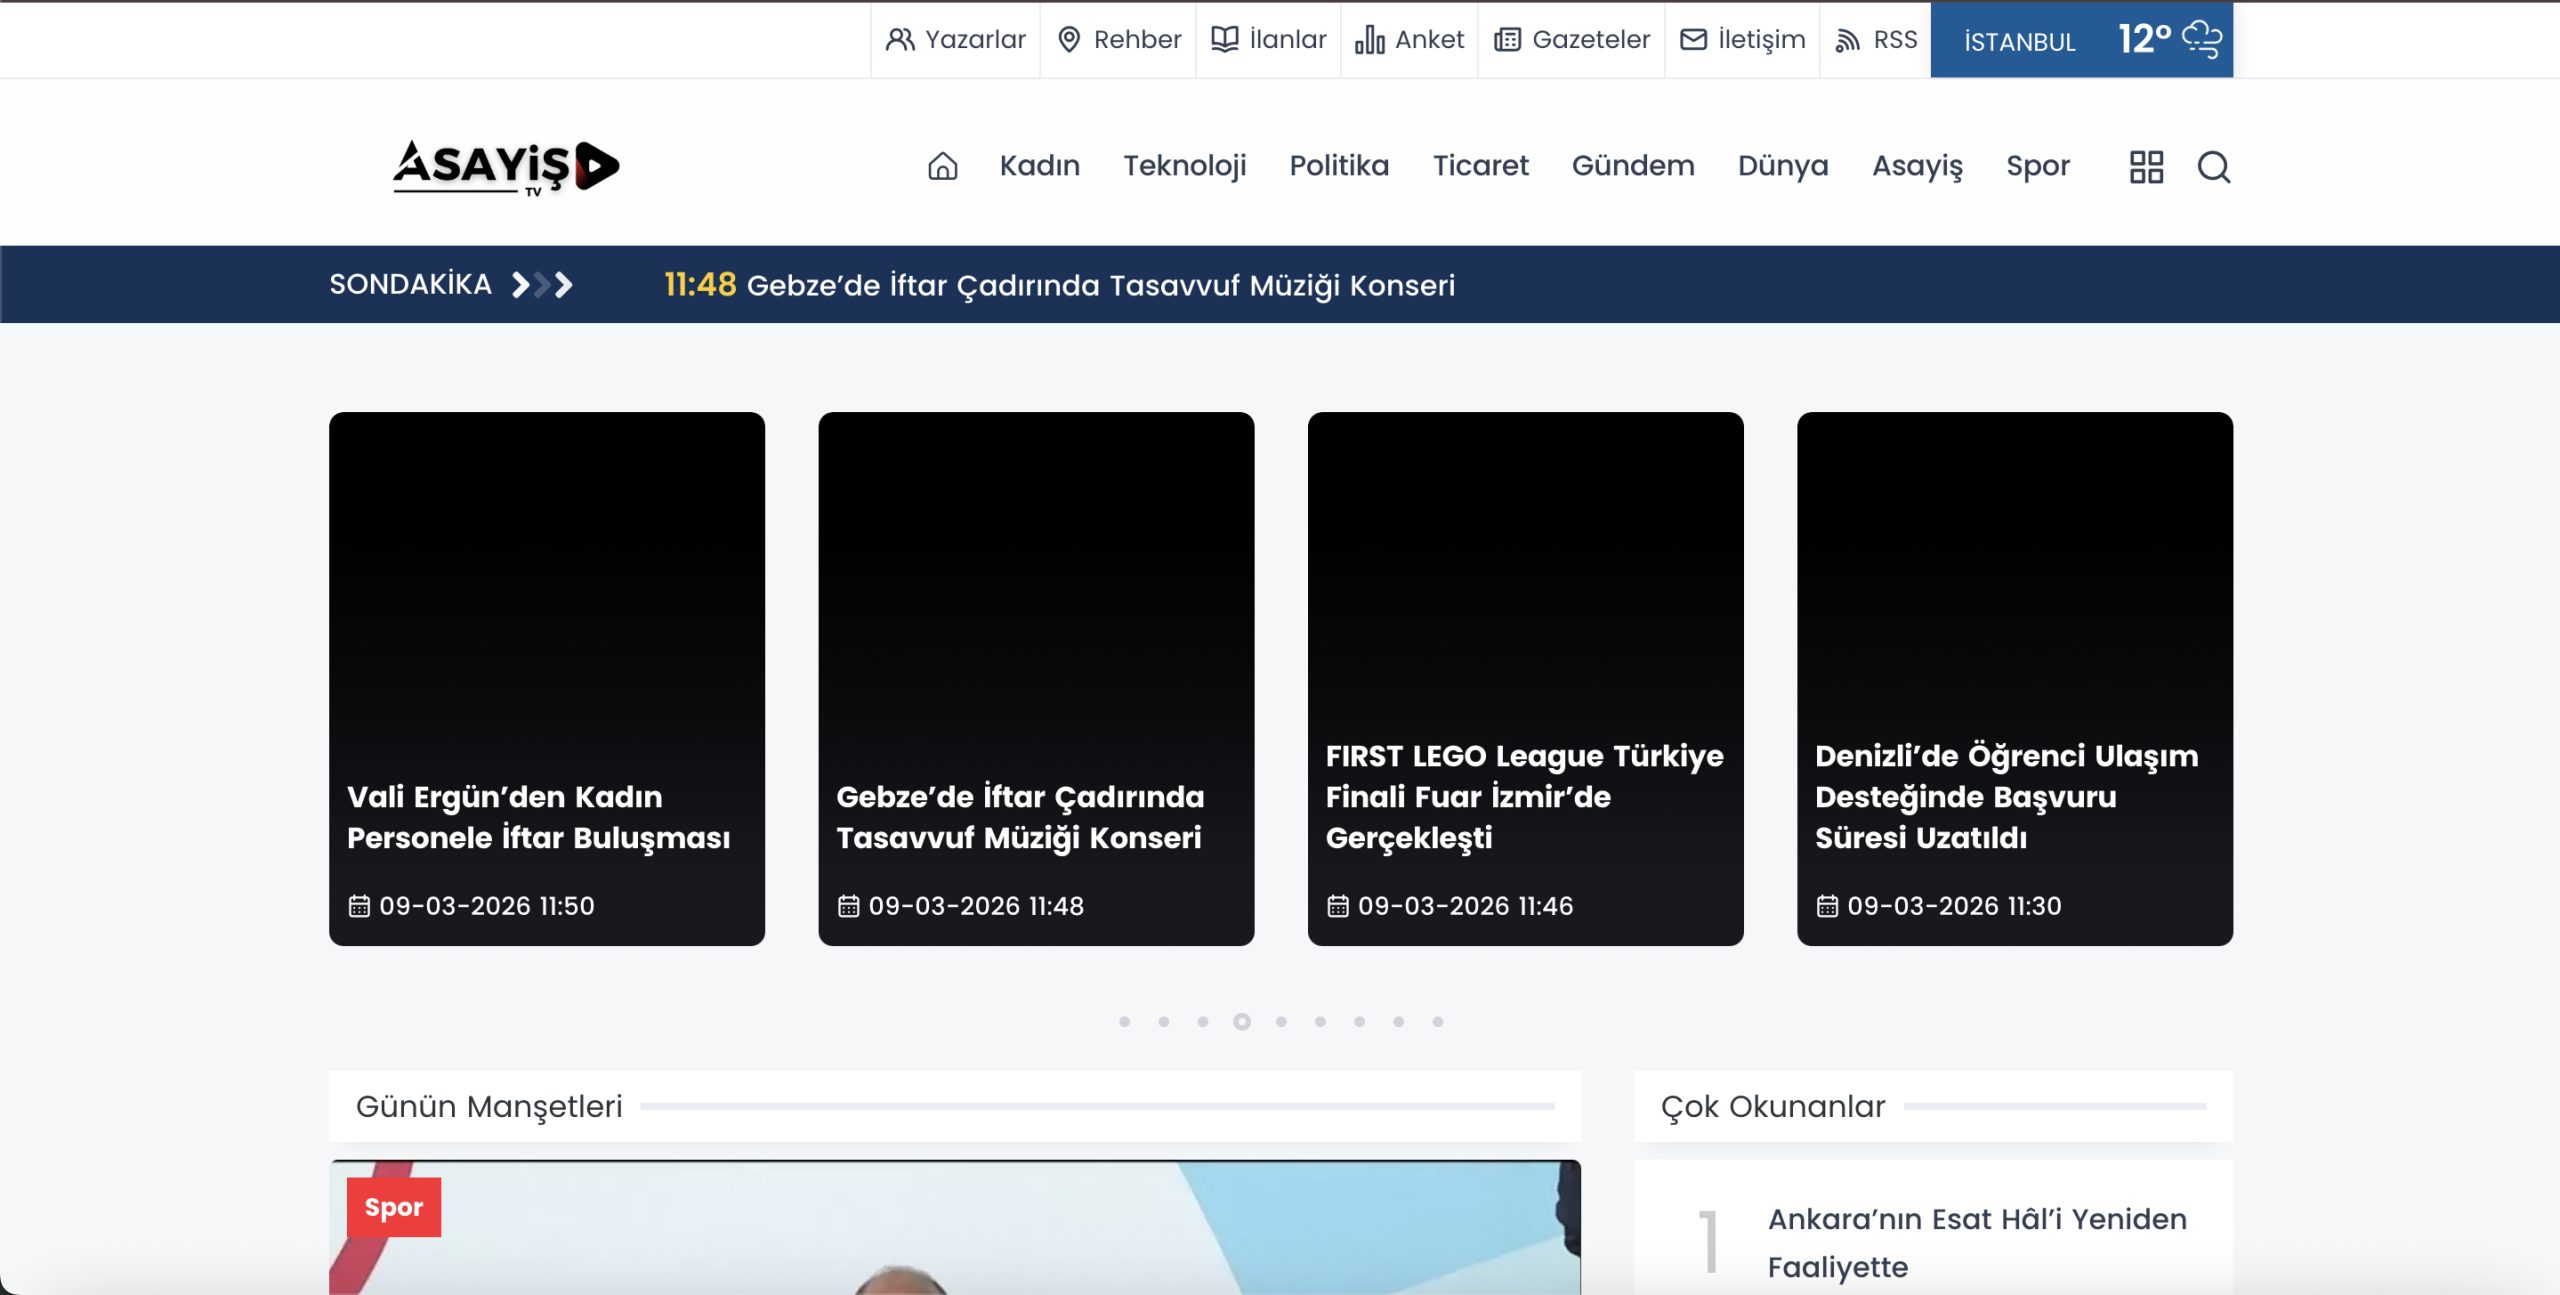The image size is (2560, 1295).
Task: Open breaking news headline about Gebze concert
Action: [1100, 286]
